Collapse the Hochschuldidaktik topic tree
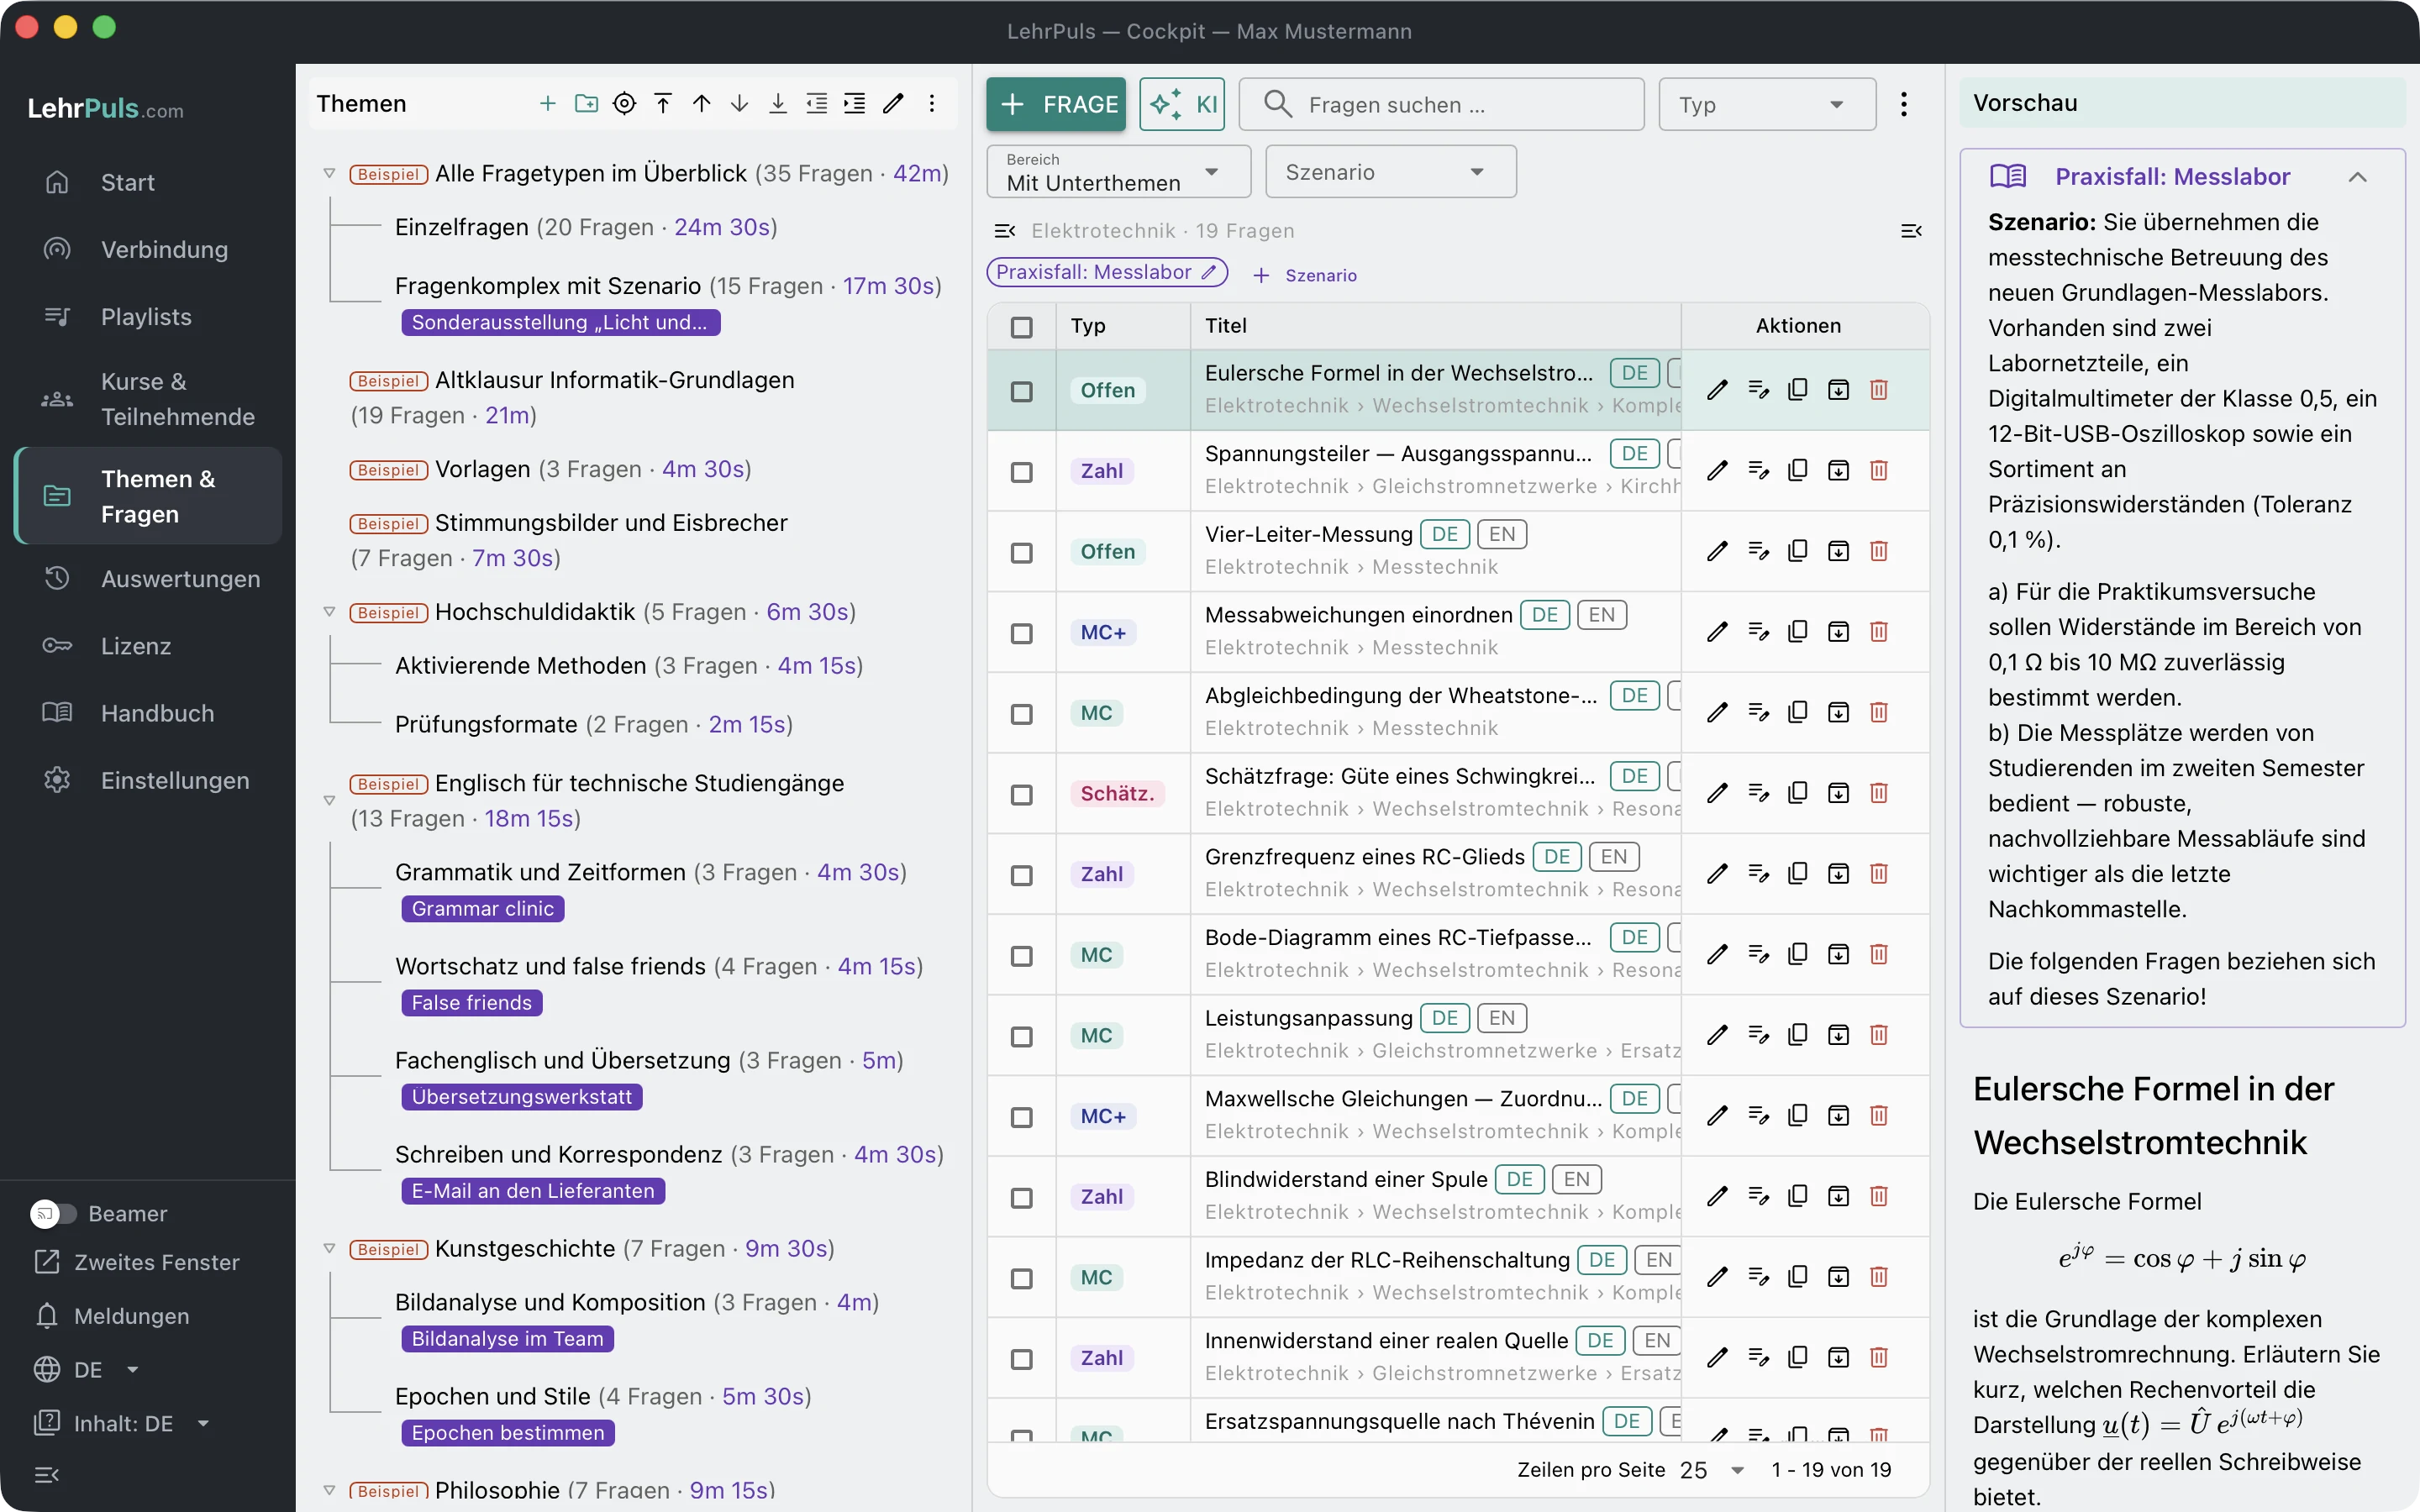This screenshot has width=2420, height=1512. click(329, 611)
